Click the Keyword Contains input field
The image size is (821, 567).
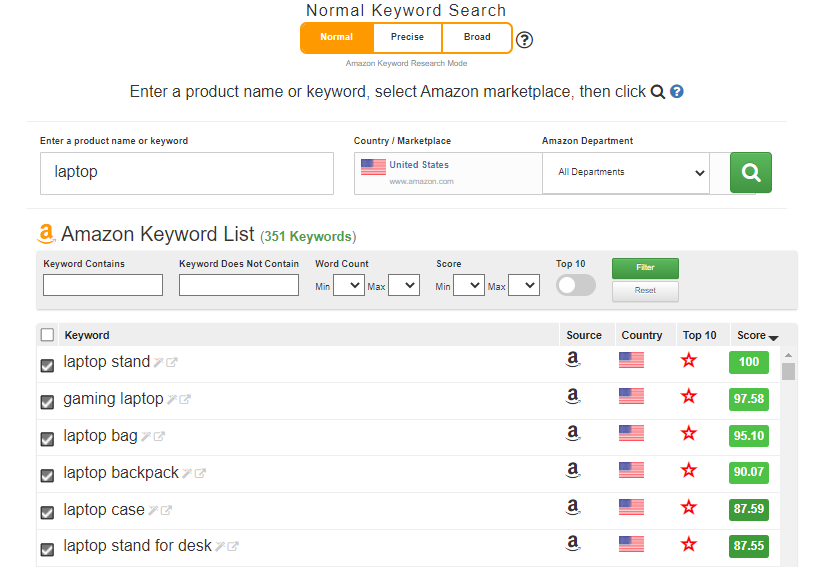103,285
